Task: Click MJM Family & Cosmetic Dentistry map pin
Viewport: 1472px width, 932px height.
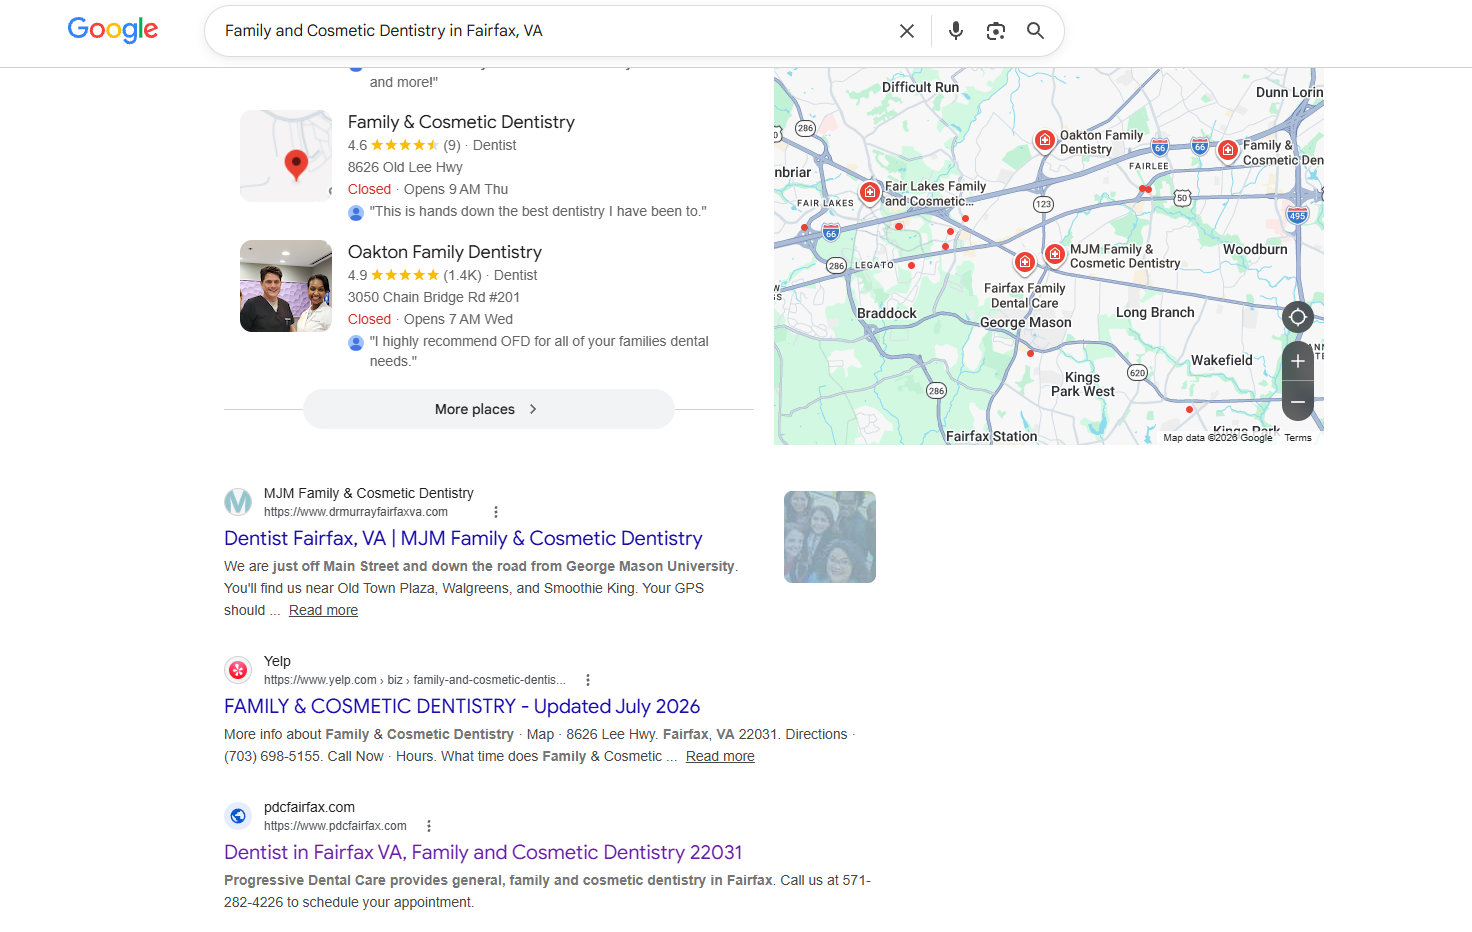Action: [1054, 254]
